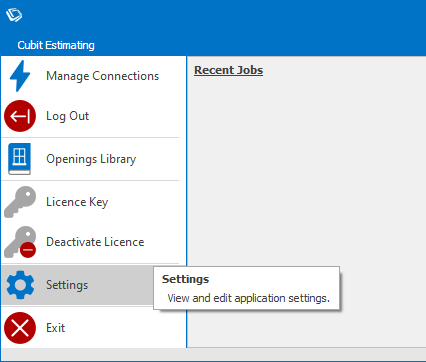Click the red X Exit icon
This screenshot has width=426, height=362.
coord(20,328)
